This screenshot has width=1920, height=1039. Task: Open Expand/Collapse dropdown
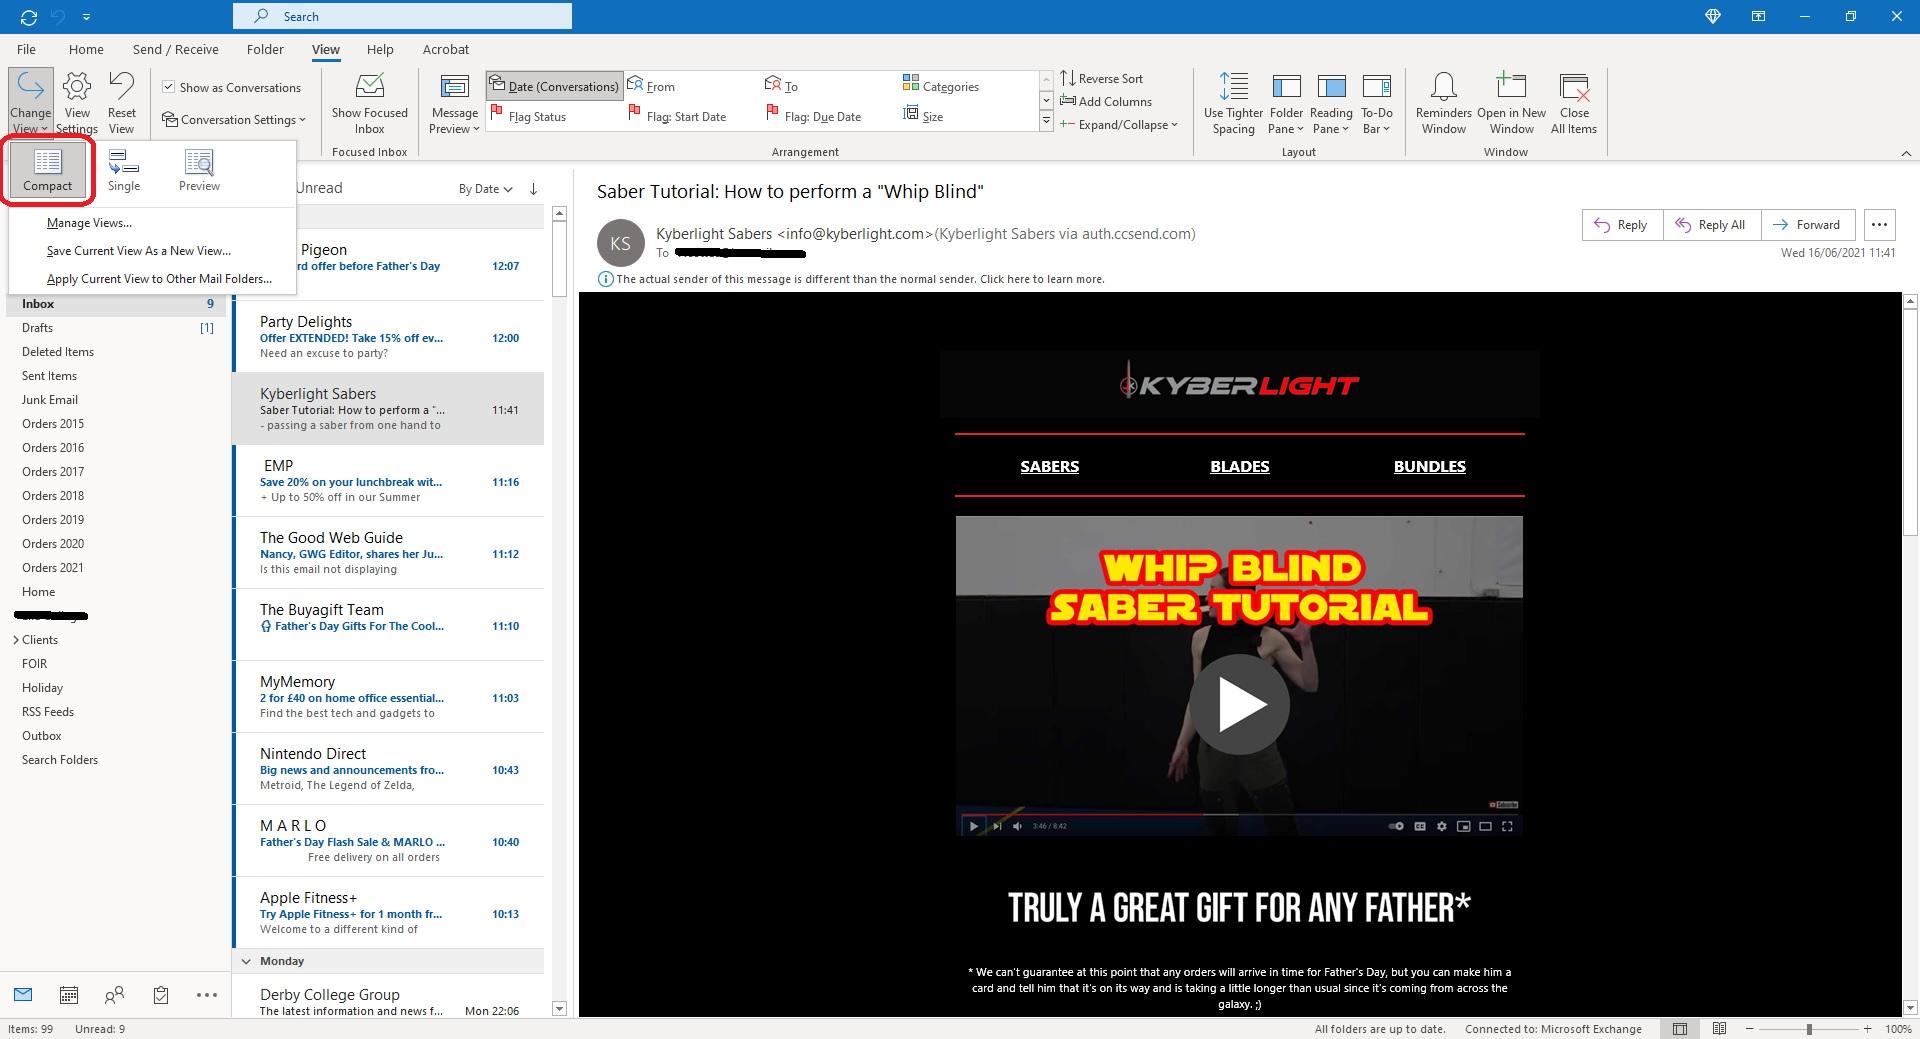pos(1119,124)
